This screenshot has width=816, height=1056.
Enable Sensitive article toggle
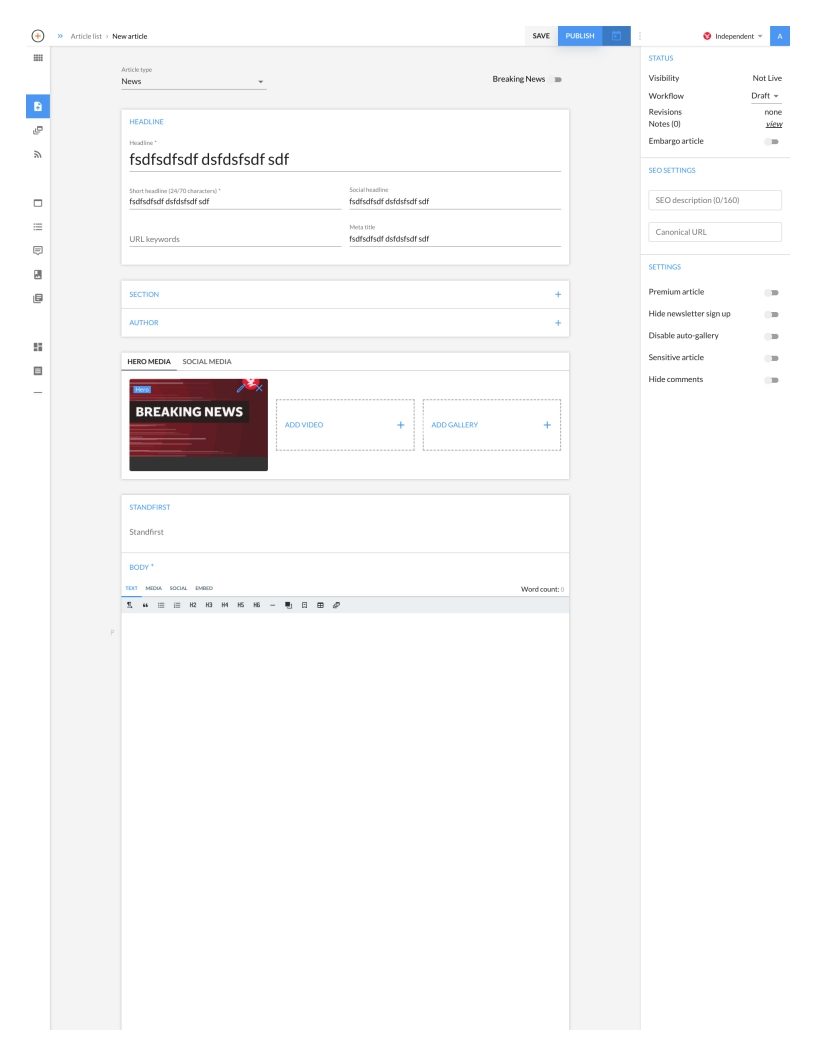772,358
